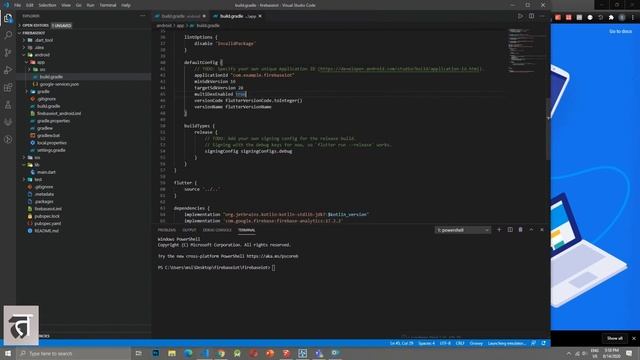This screenshot has width=640, height=360.
Task: Show hidden system tray icons
Action: tap(569, 353)
